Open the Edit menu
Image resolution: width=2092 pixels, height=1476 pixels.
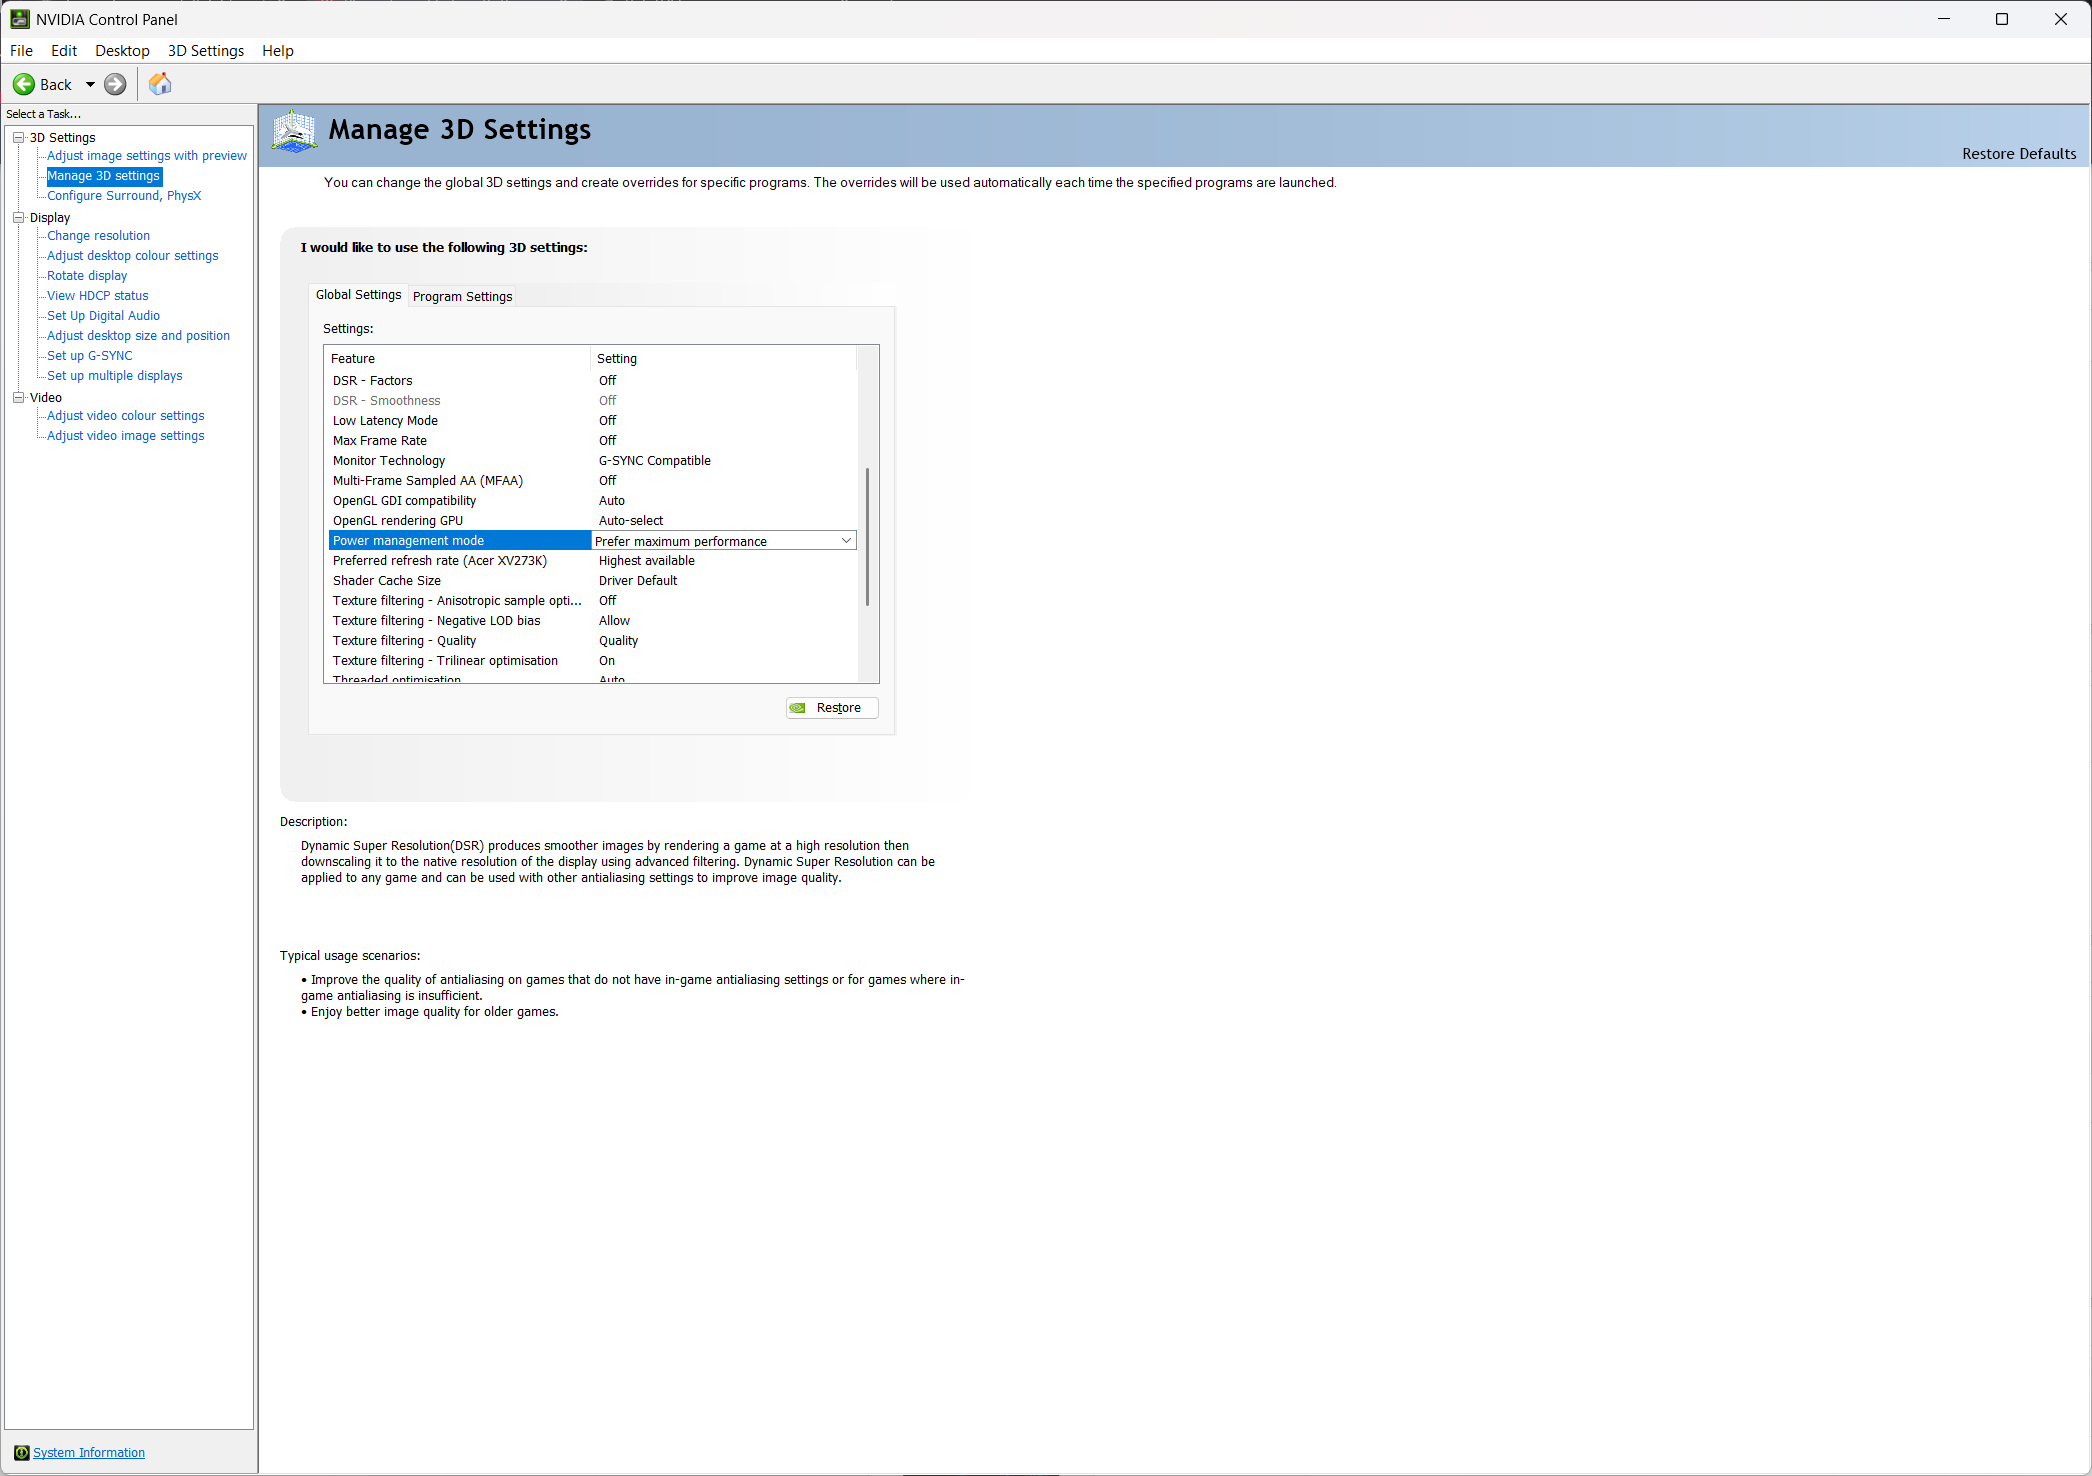[x=64, y=51]
